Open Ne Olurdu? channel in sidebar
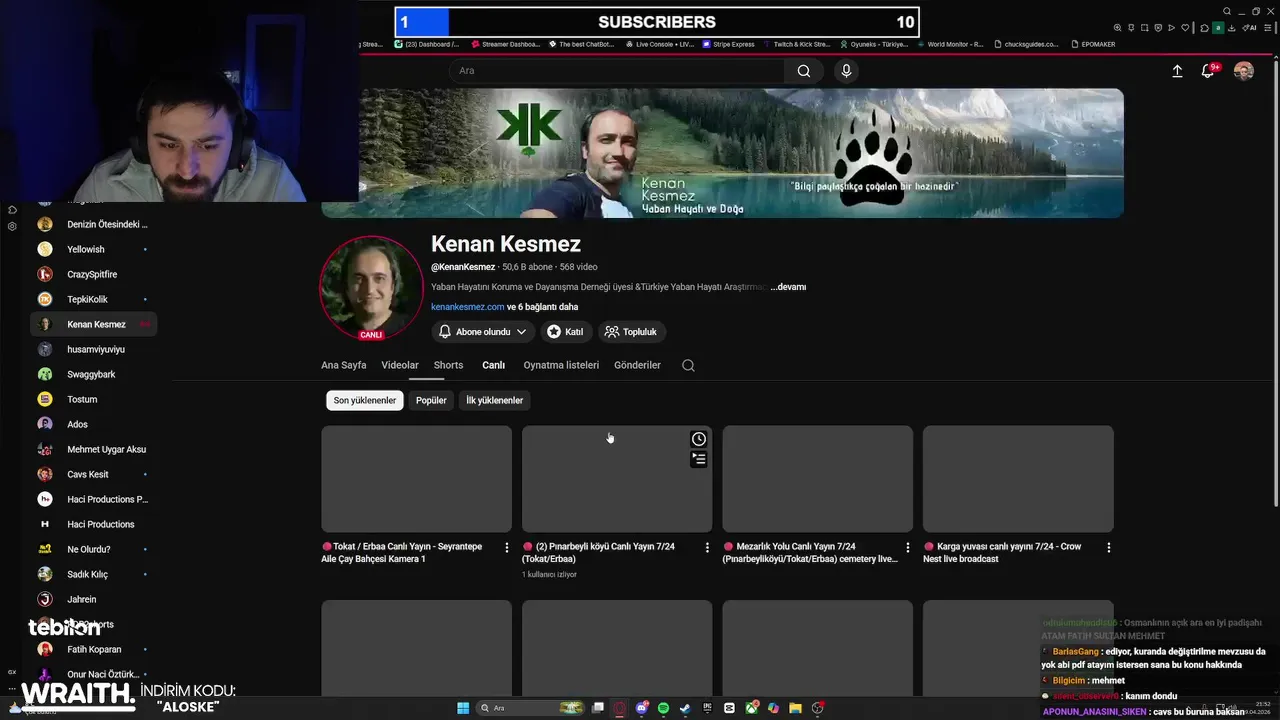 click(94, 549)
